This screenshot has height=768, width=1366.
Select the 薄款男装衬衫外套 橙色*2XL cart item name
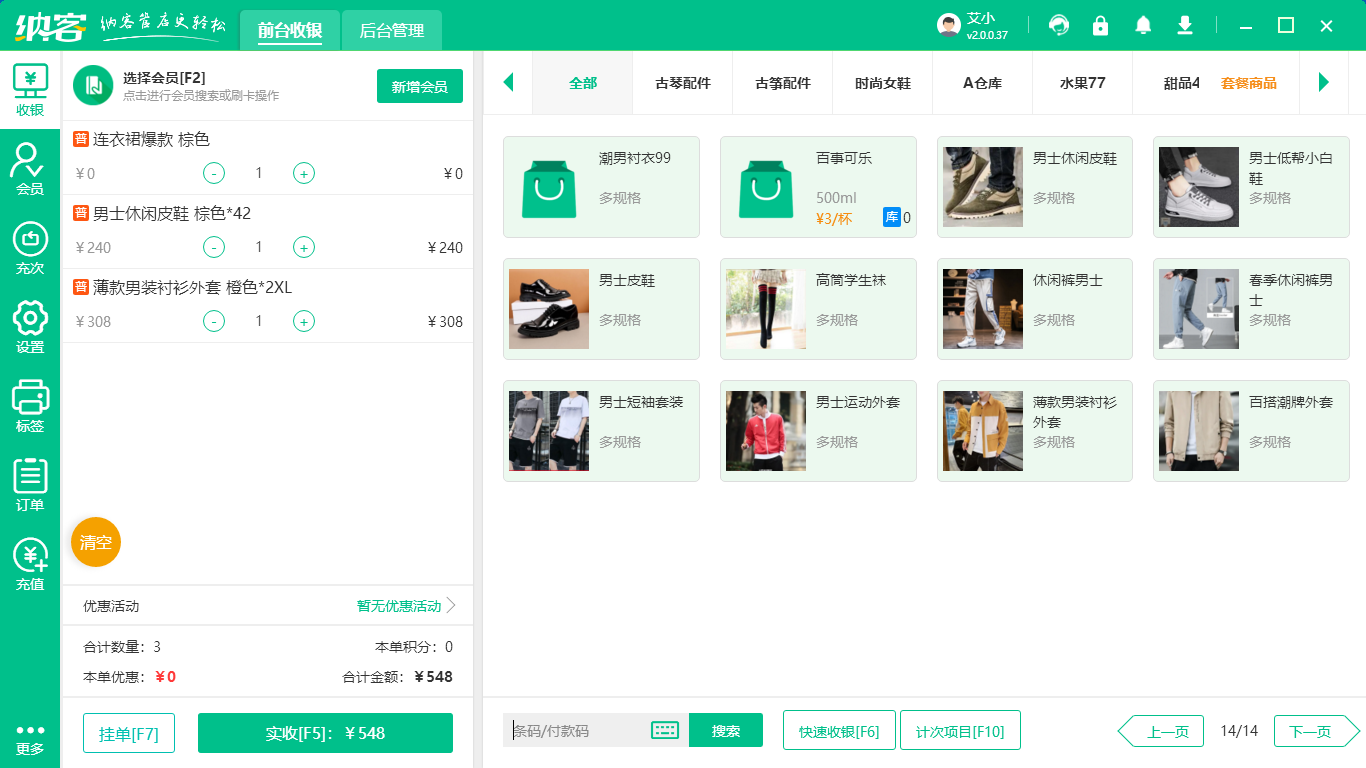tap(192, 287)
